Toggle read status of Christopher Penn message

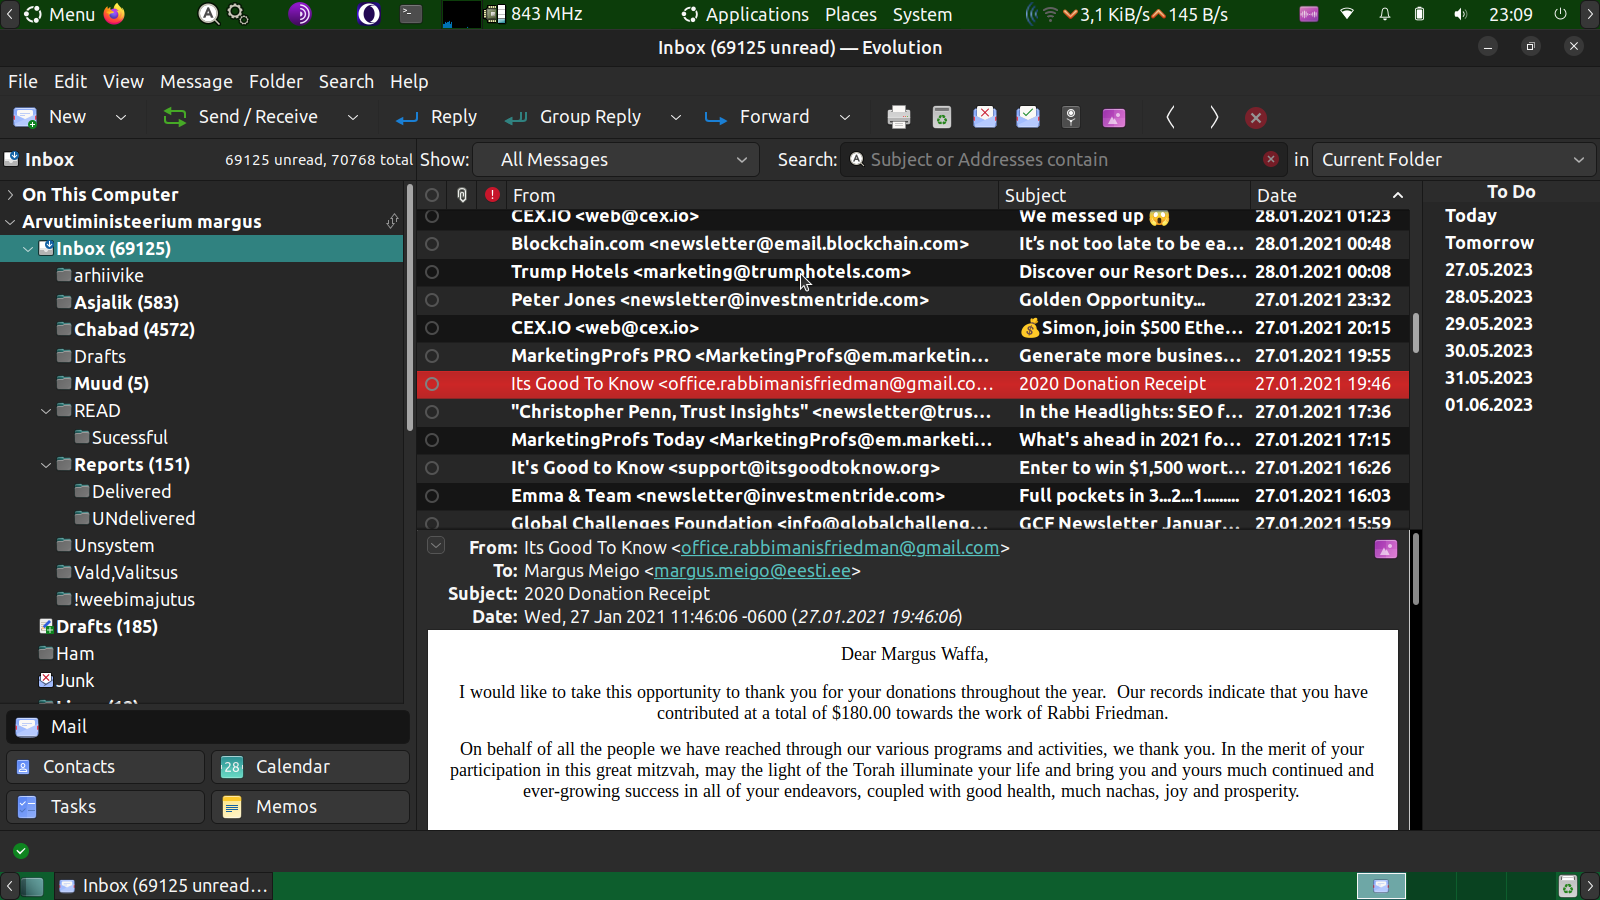pos(432,412)
